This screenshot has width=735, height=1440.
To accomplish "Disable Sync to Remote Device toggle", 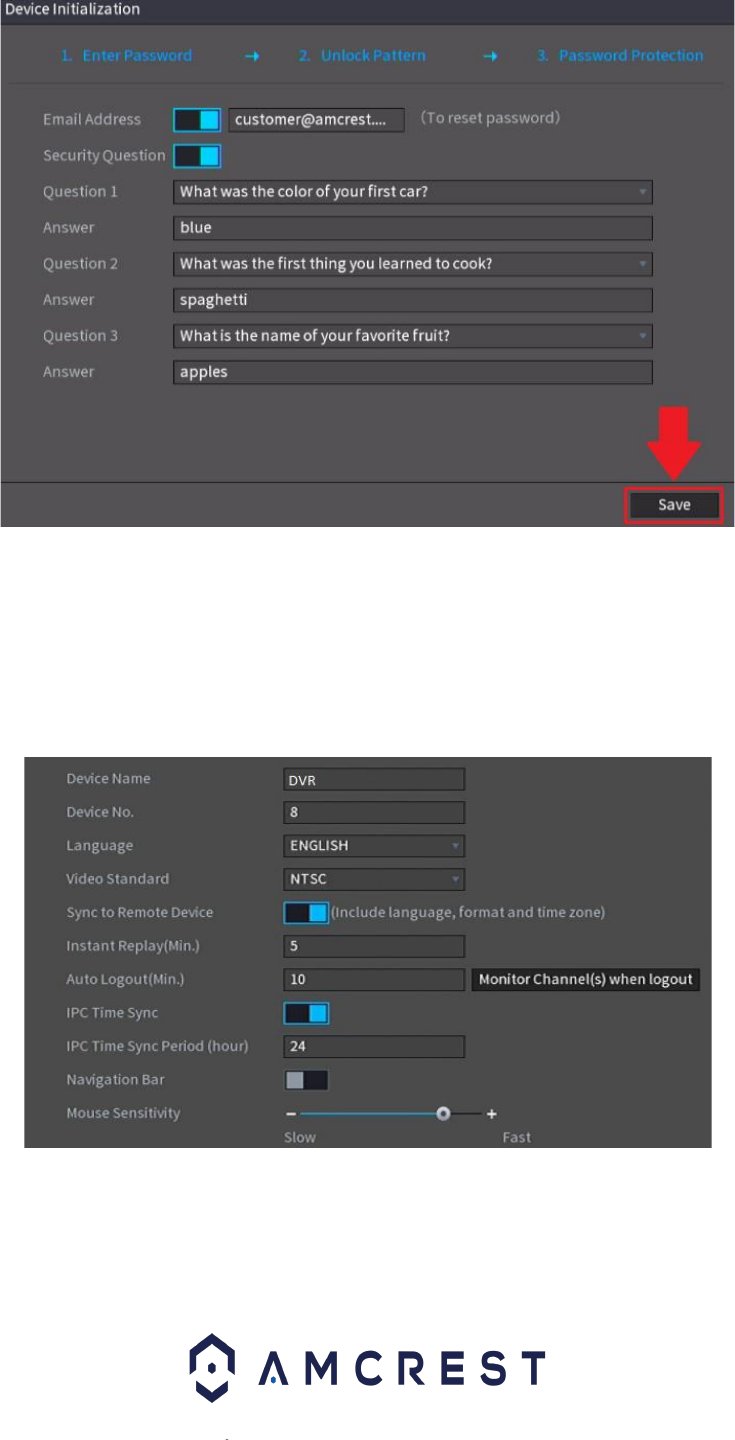I will click(306, 913).
